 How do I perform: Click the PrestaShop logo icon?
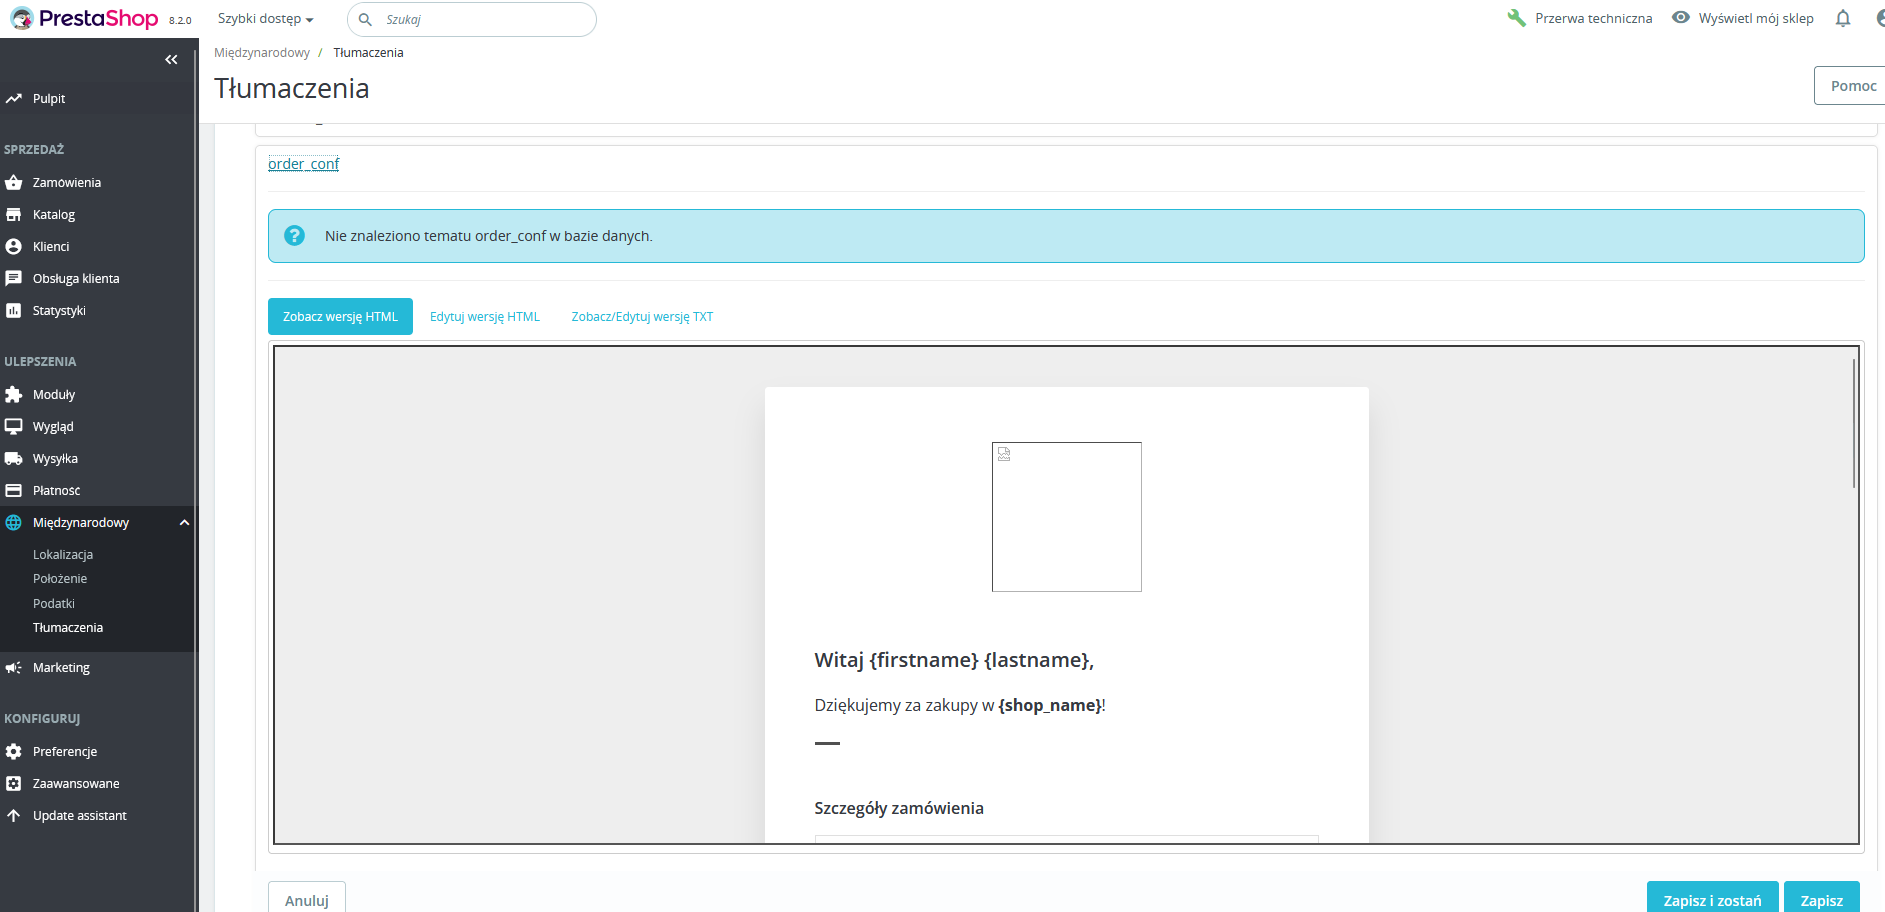pyautogui.click(x=22, y=18)
